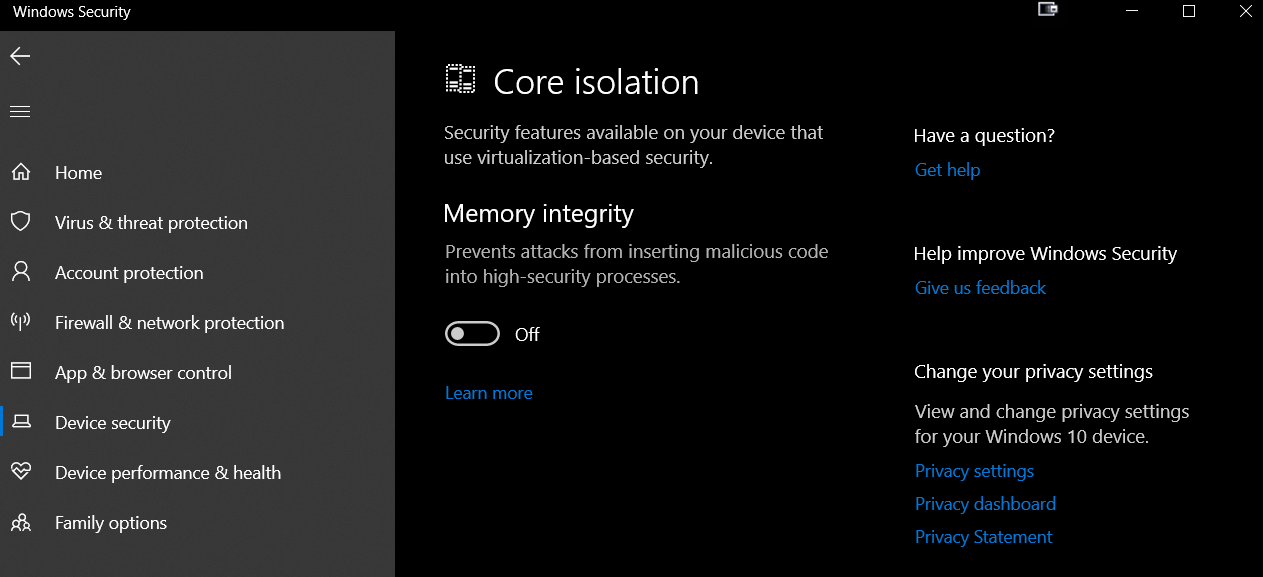Open Virus & threat protection shield icon
This screenshot has width=1263, height=577.
21,222
